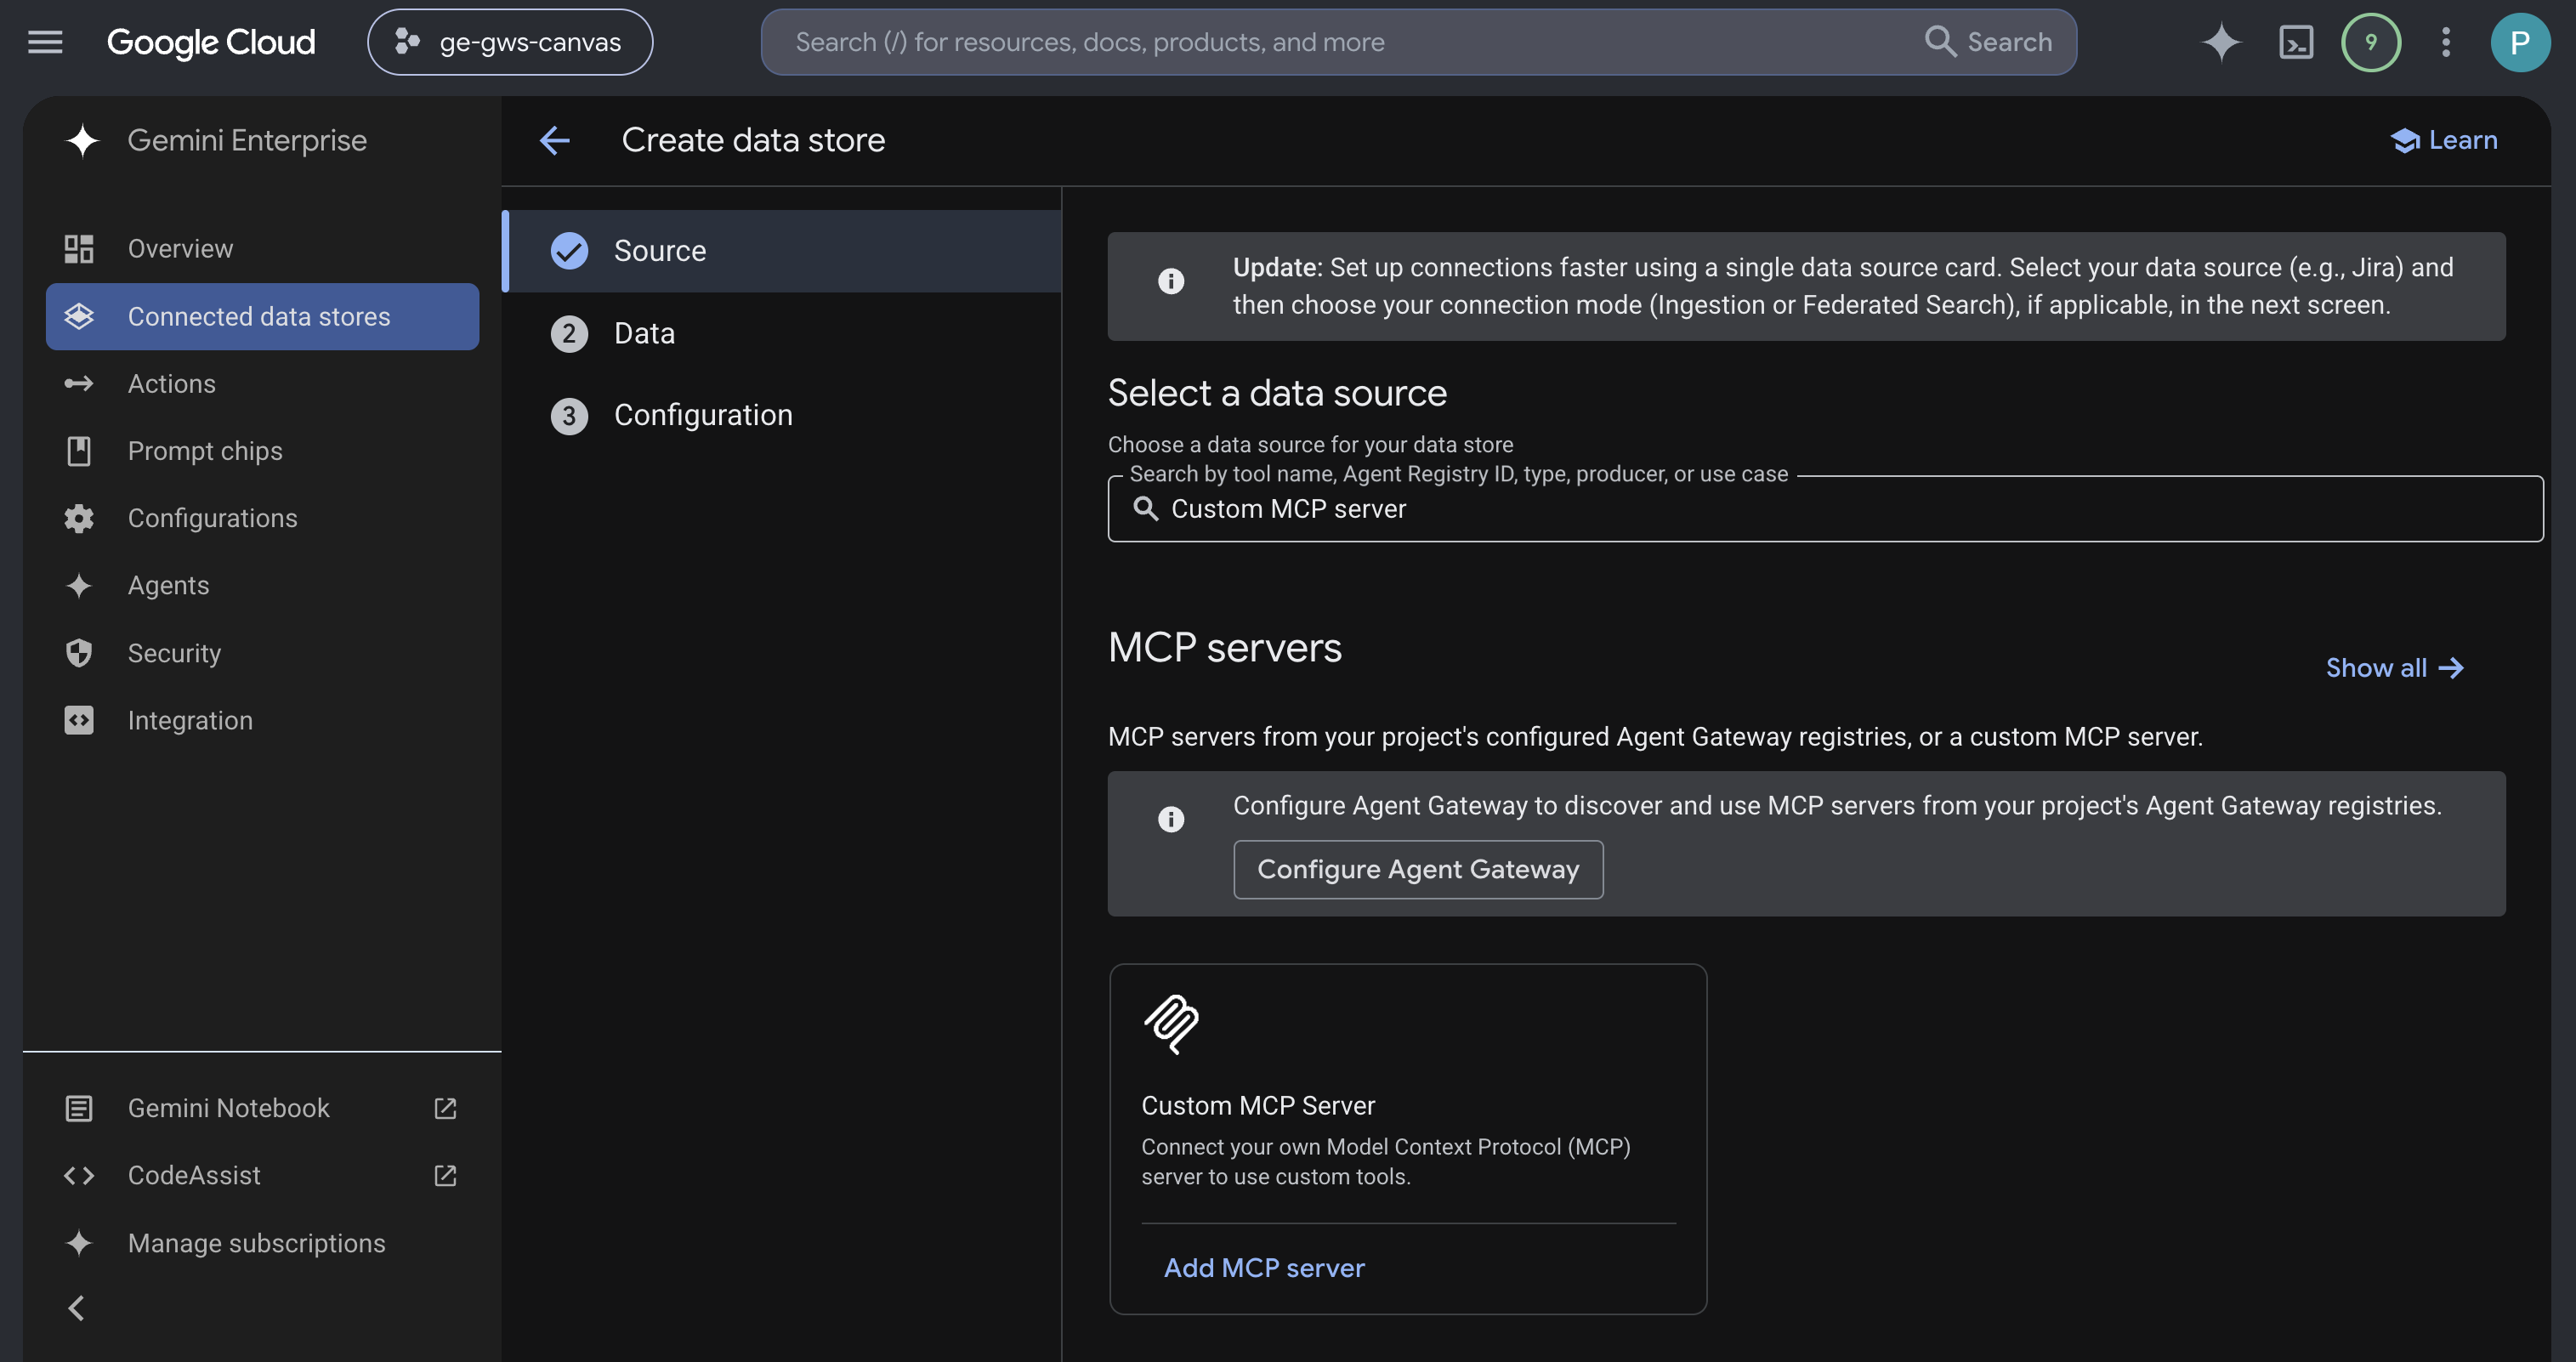Click the Agents sparkle icon
The width and height of the screenshot is (2576, 1362).
pos(79,586)
